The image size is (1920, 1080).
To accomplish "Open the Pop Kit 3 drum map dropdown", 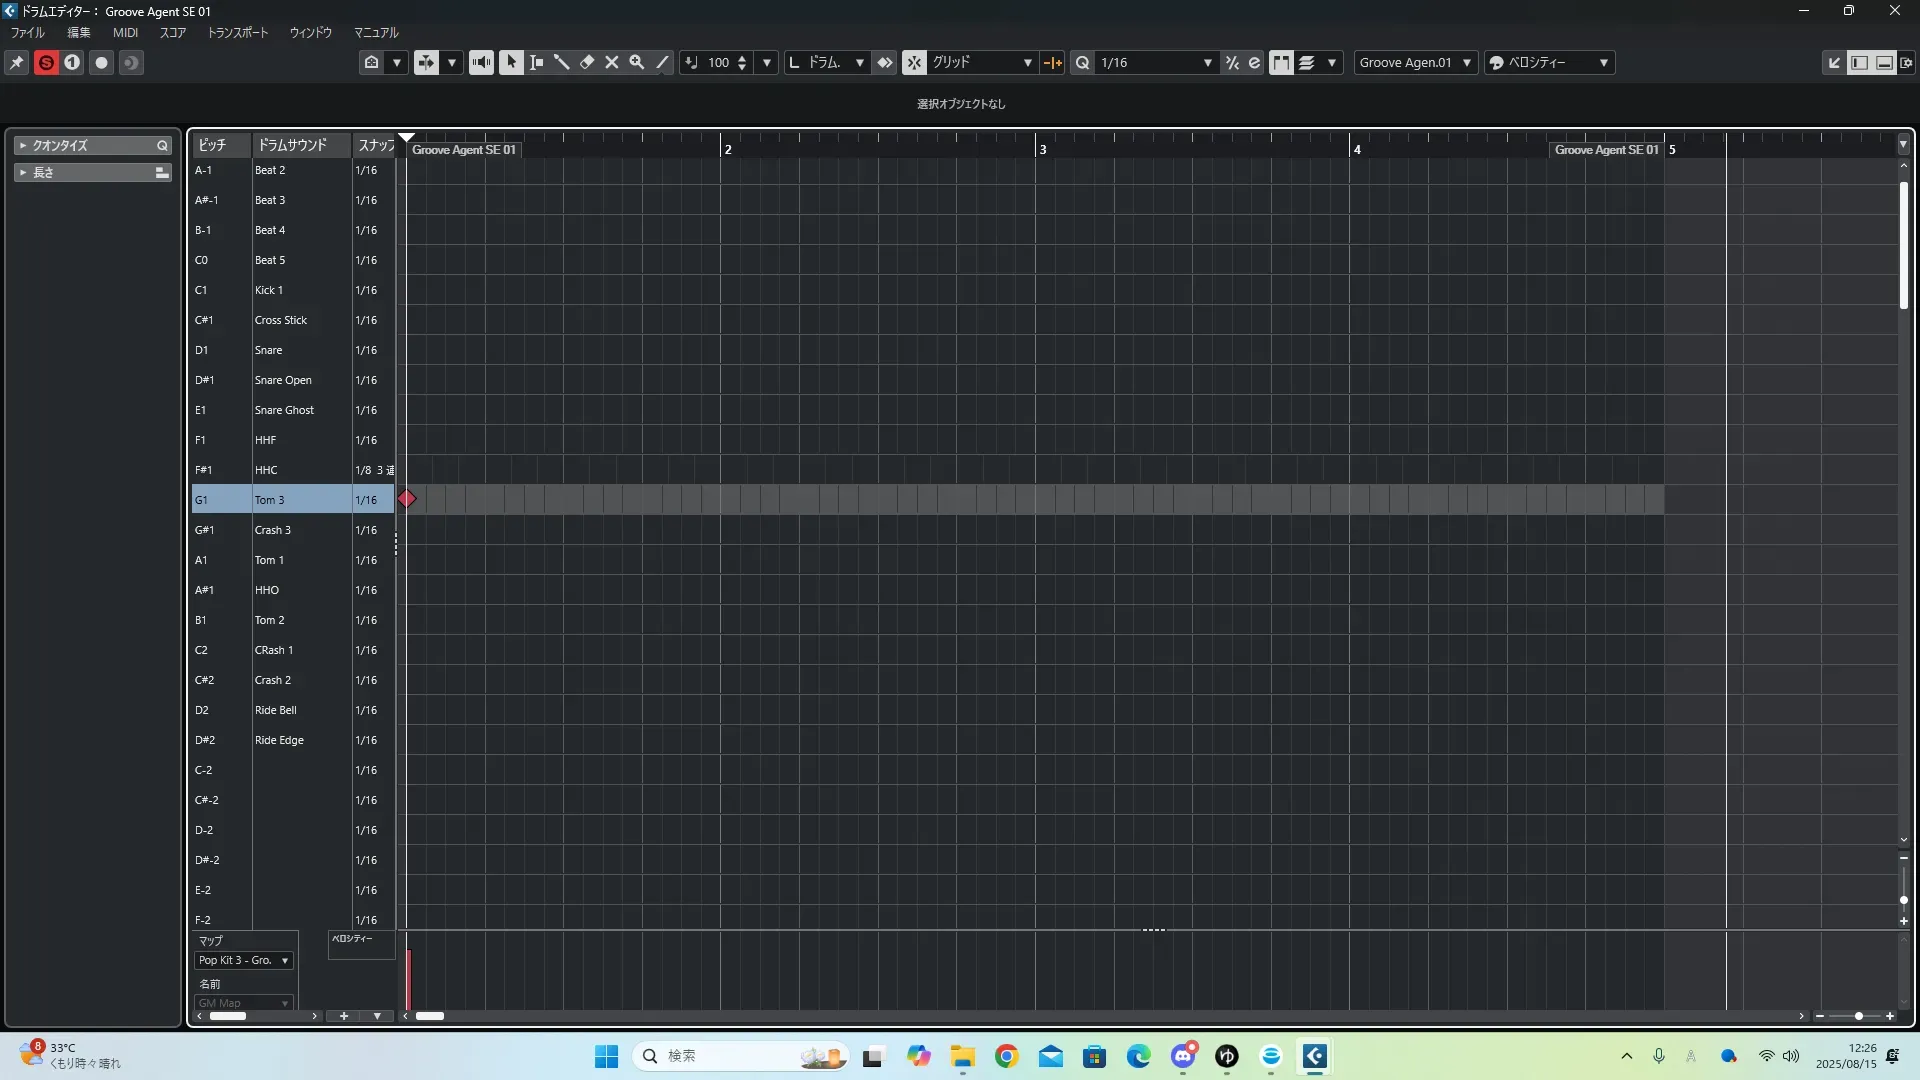I will 243,960.
